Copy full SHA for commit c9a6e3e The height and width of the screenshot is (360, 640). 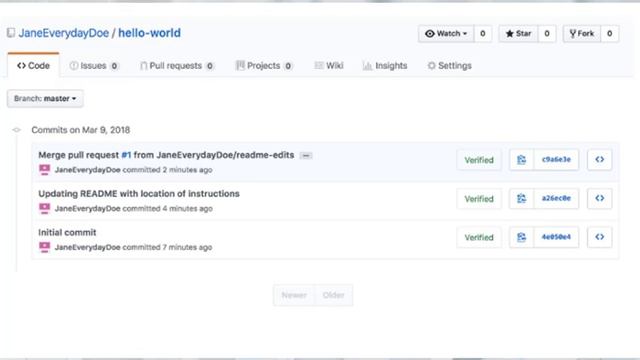[x=521, y=160]
